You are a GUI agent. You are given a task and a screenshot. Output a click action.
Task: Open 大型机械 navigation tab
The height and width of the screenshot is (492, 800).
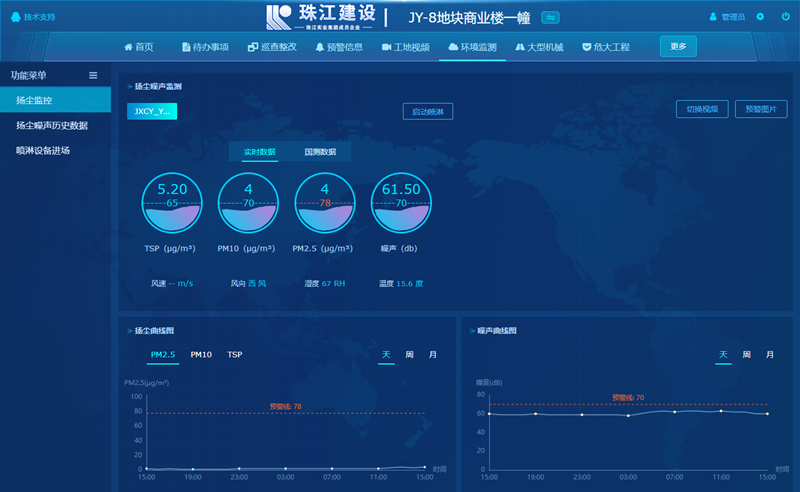click(538, 47)
